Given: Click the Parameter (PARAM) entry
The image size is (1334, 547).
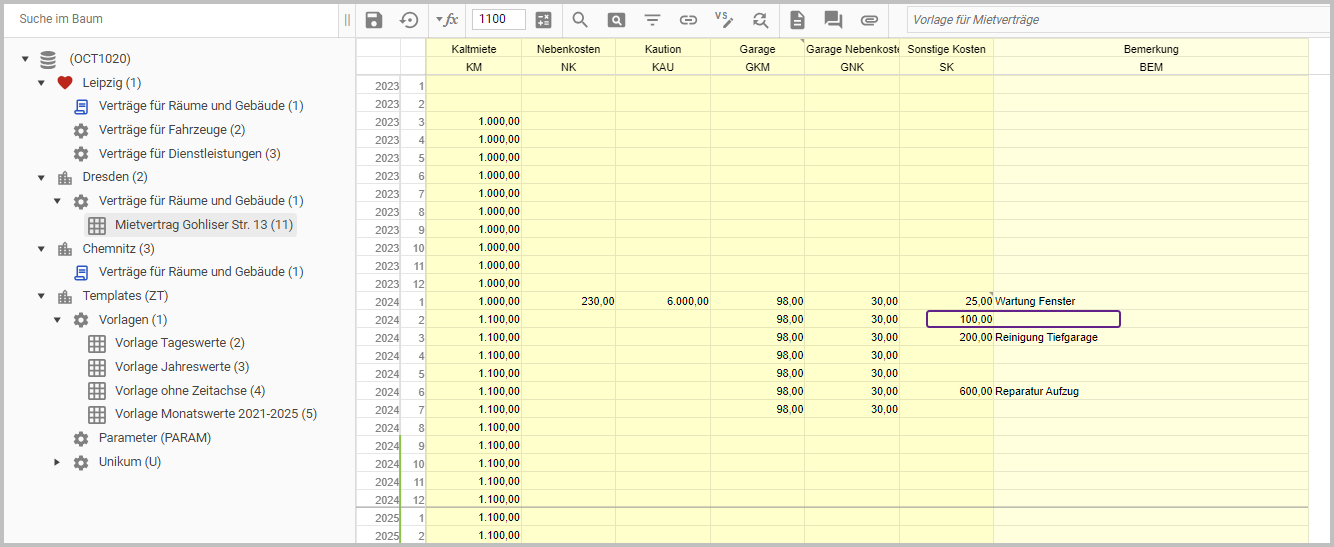Looking at the screenshot, I should [x=154, y=438].
